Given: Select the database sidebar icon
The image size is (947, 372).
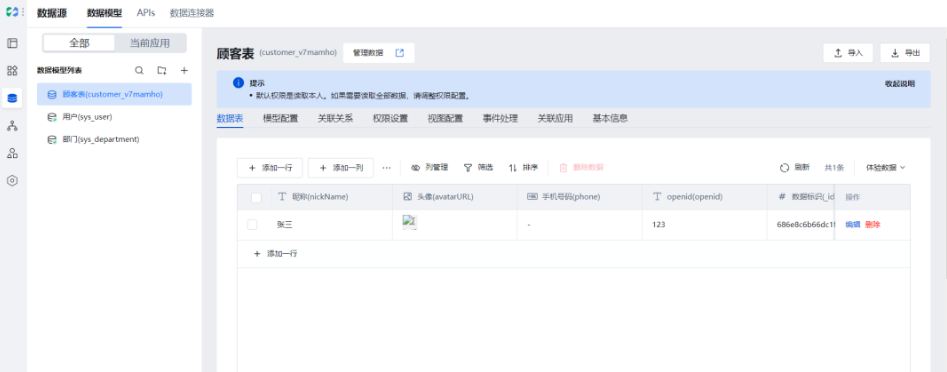Looking at the screenshot, I should 12,98.
